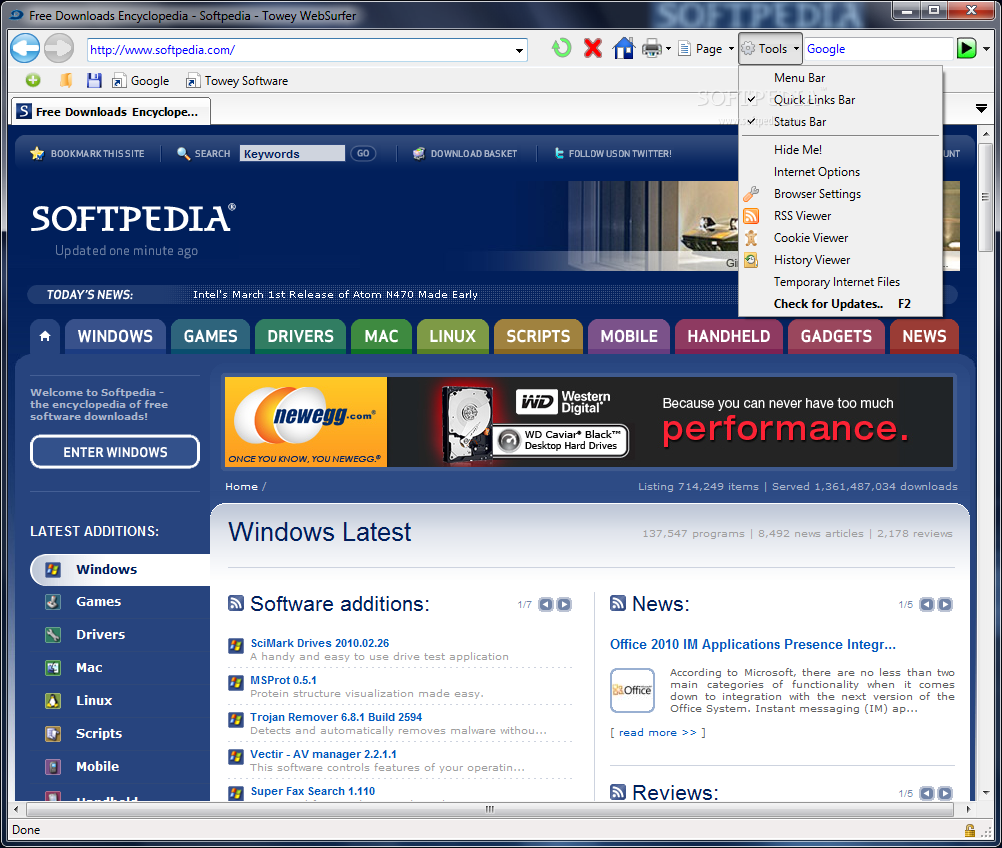The image size is (1002, 848).
Task: Switch to the GADGETS category tab
Action: (x=836, y=336)
